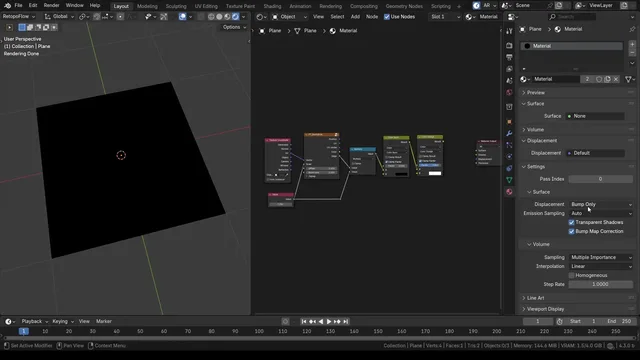Jump to the timeline end frame

pos(345,322)
